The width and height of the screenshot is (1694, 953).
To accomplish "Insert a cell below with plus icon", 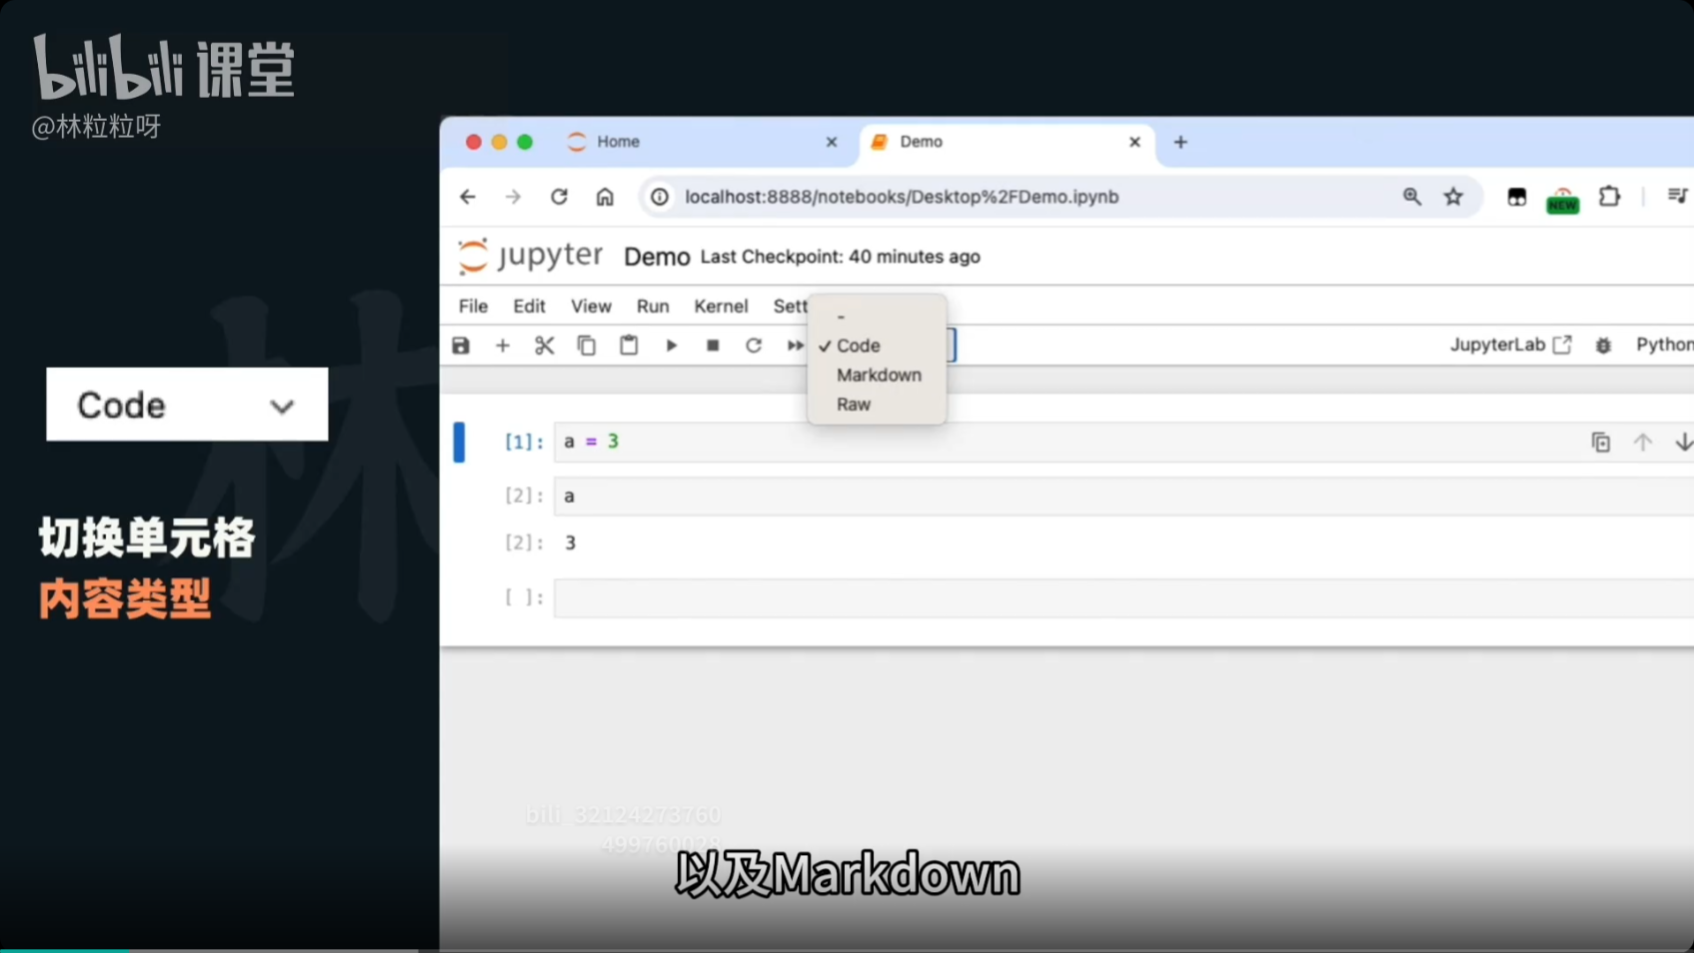I will coord(502,346).
